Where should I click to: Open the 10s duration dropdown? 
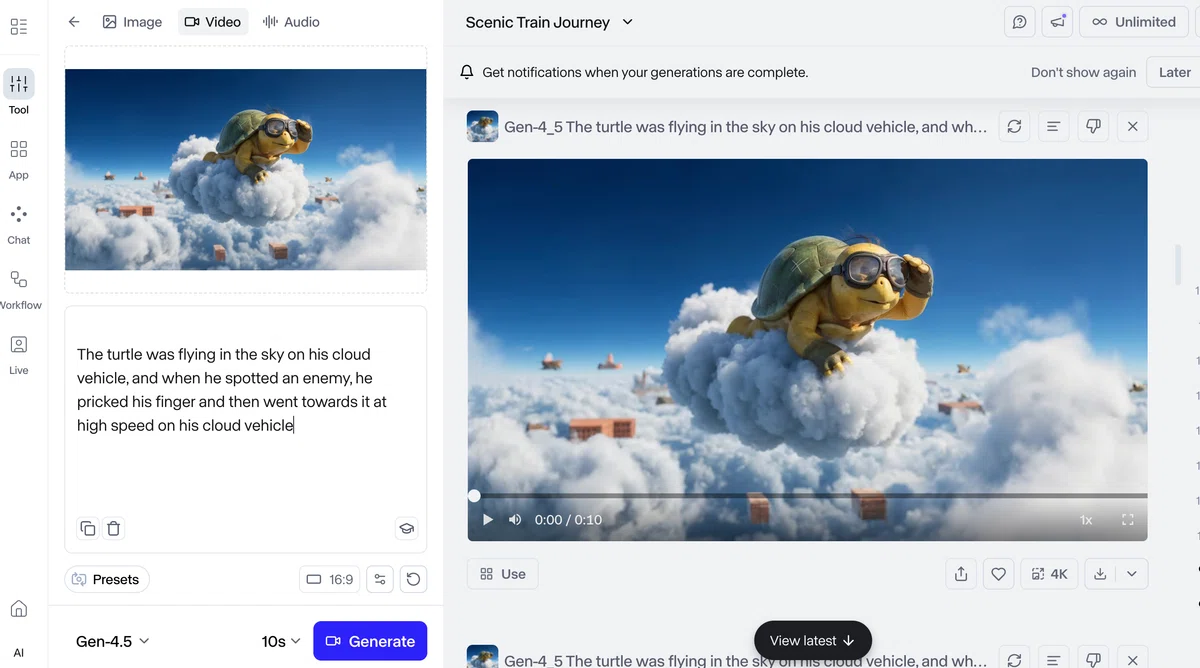(x=281, y=641)
